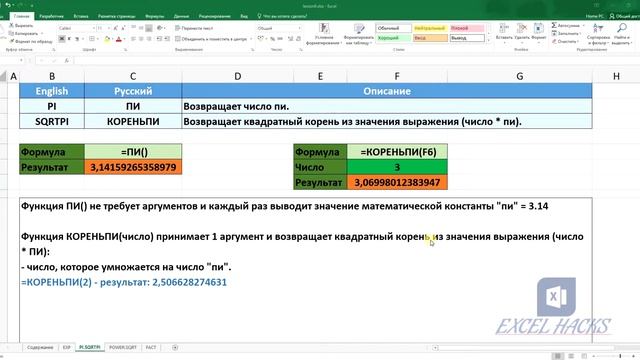Open Форматировать как таблицу gallery
The image size is (640, 360).
pos(359,34)
